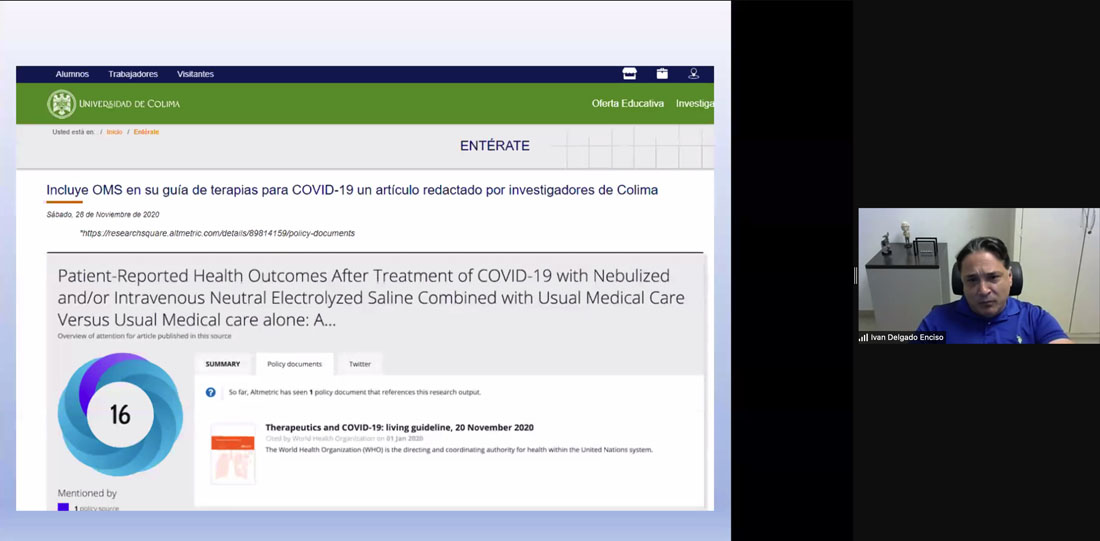Click the Entérate breadcrumb link
The image size is (1100, 541).
click(147, 132)
